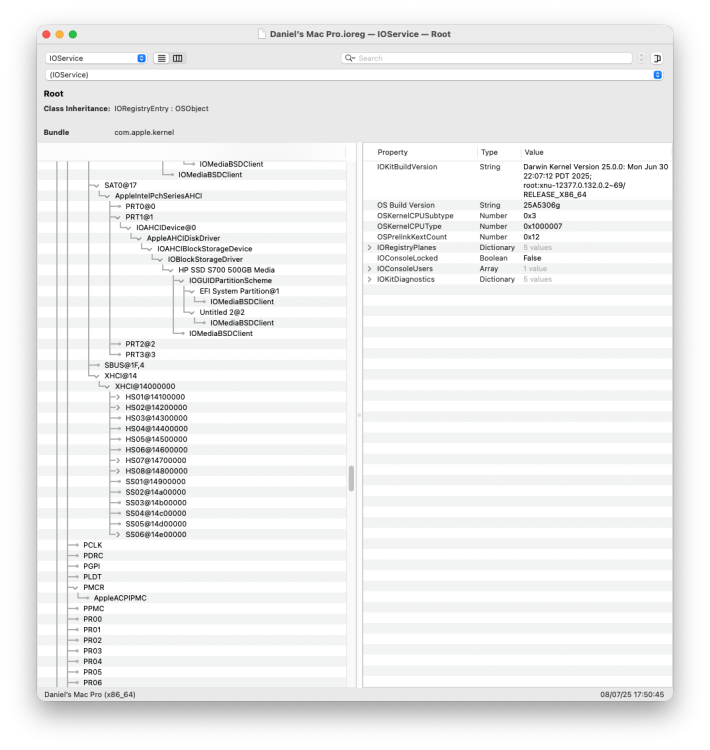Select the PRT3@3 tree row
The width and height of the screenshot is (710, 750).
(x=192, y=355)
